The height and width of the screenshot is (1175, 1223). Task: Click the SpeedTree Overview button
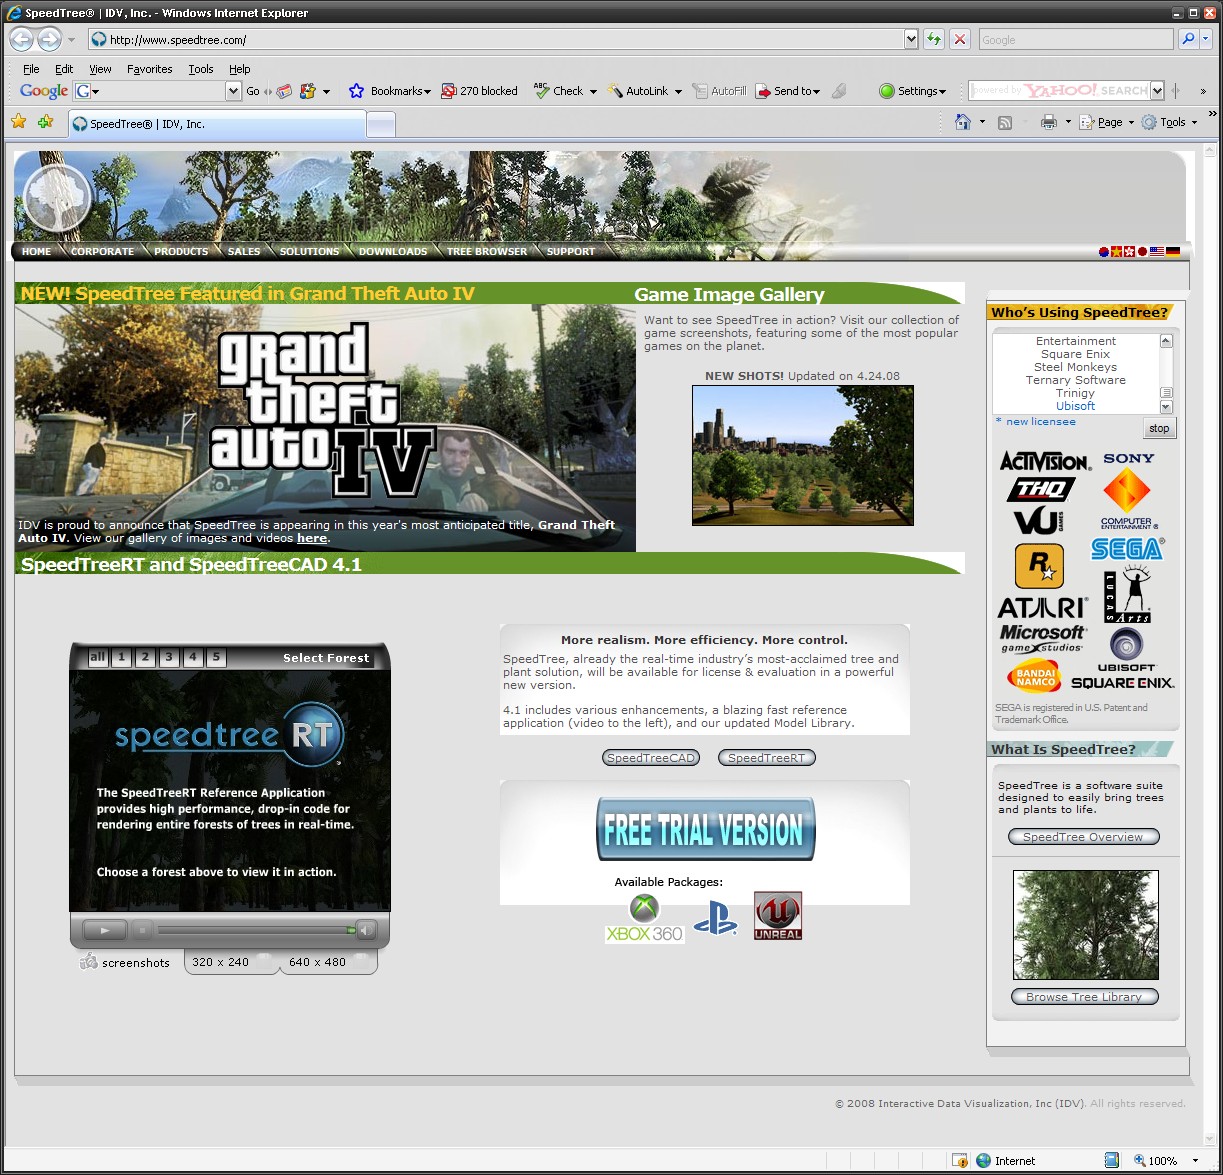tap(1083, 837)
